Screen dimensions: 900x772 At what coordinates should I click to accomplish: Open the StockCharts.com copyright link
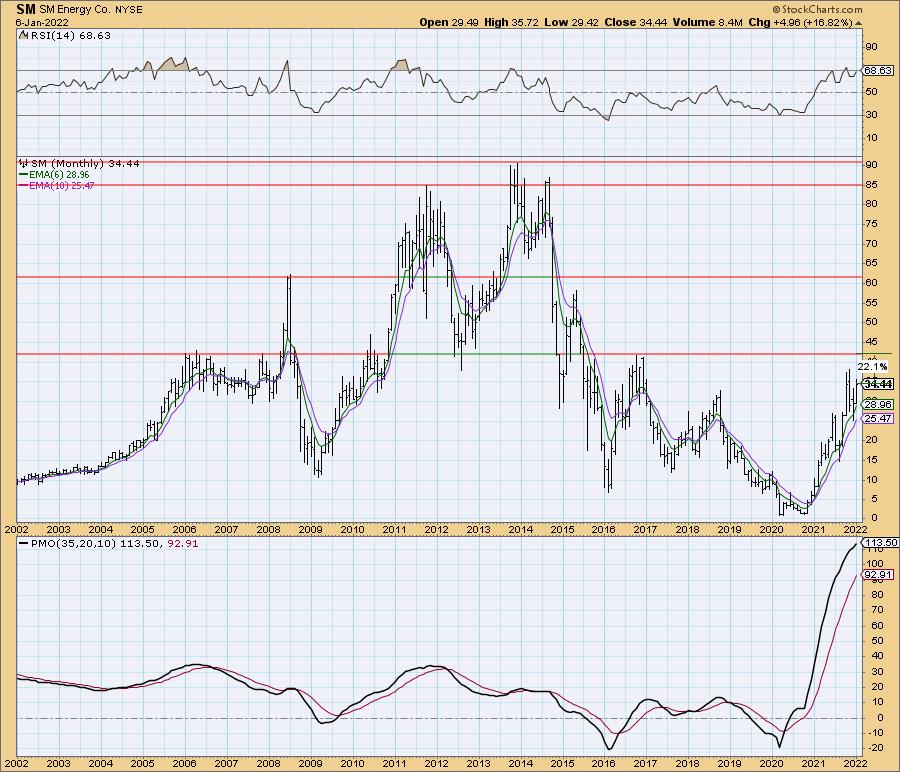(x=817, y=9)
